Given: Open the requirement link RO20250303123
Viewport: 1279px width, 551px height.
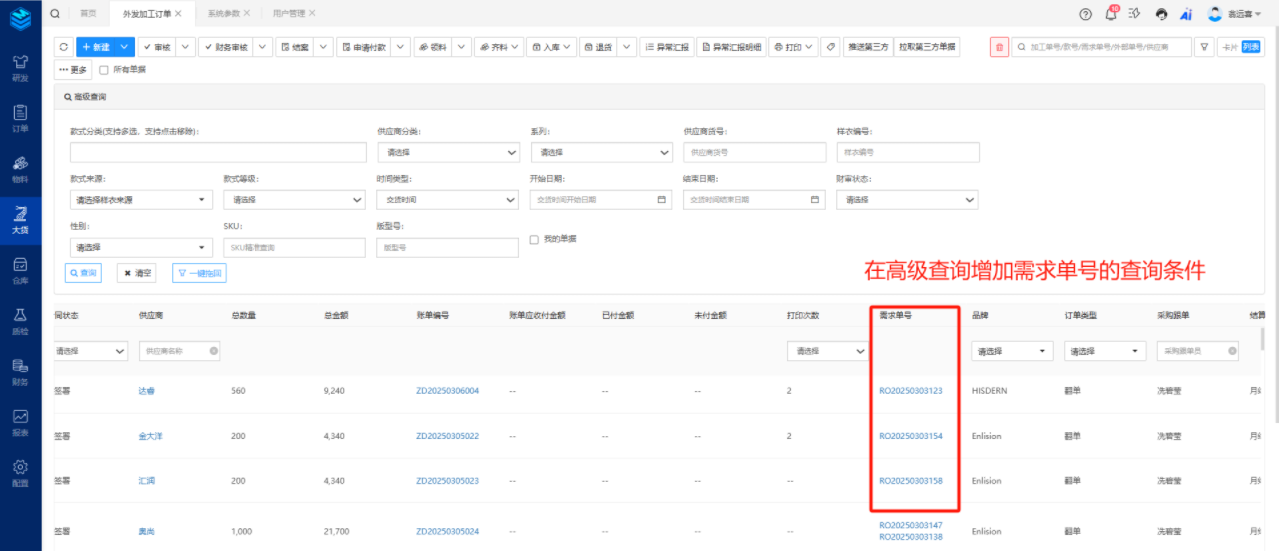Looking at the screenshot, I should [x=910, y=391].
